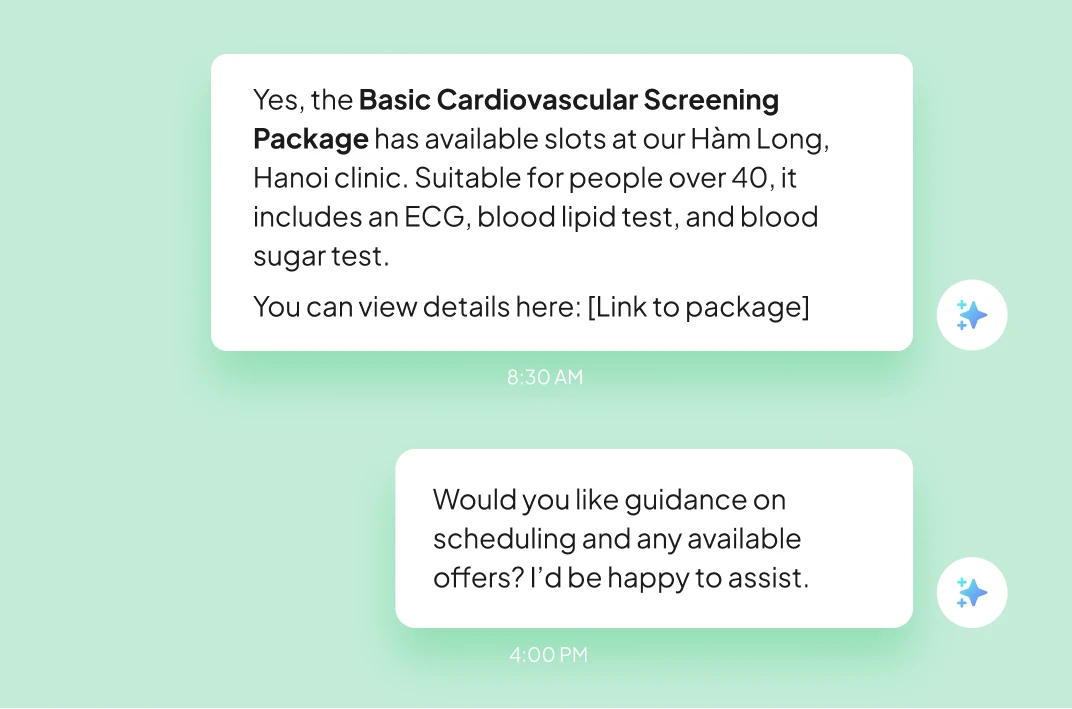Click the bold 'Basic Cardiovascular Screening' text

click(568, 100)
